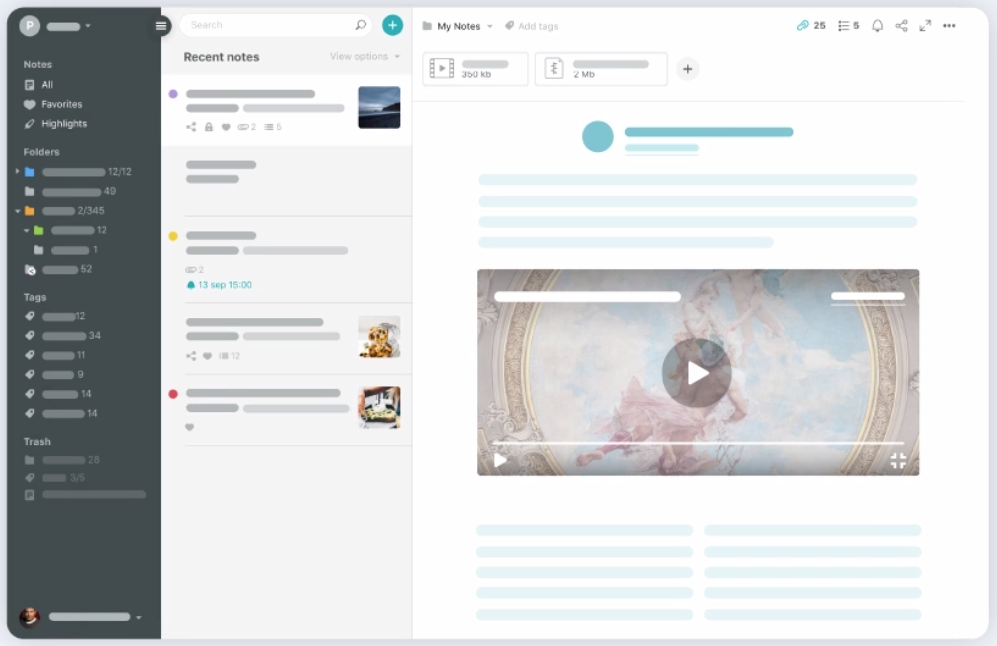
Task: Click the note author teal avatar circle
Action: pos(598,137)
